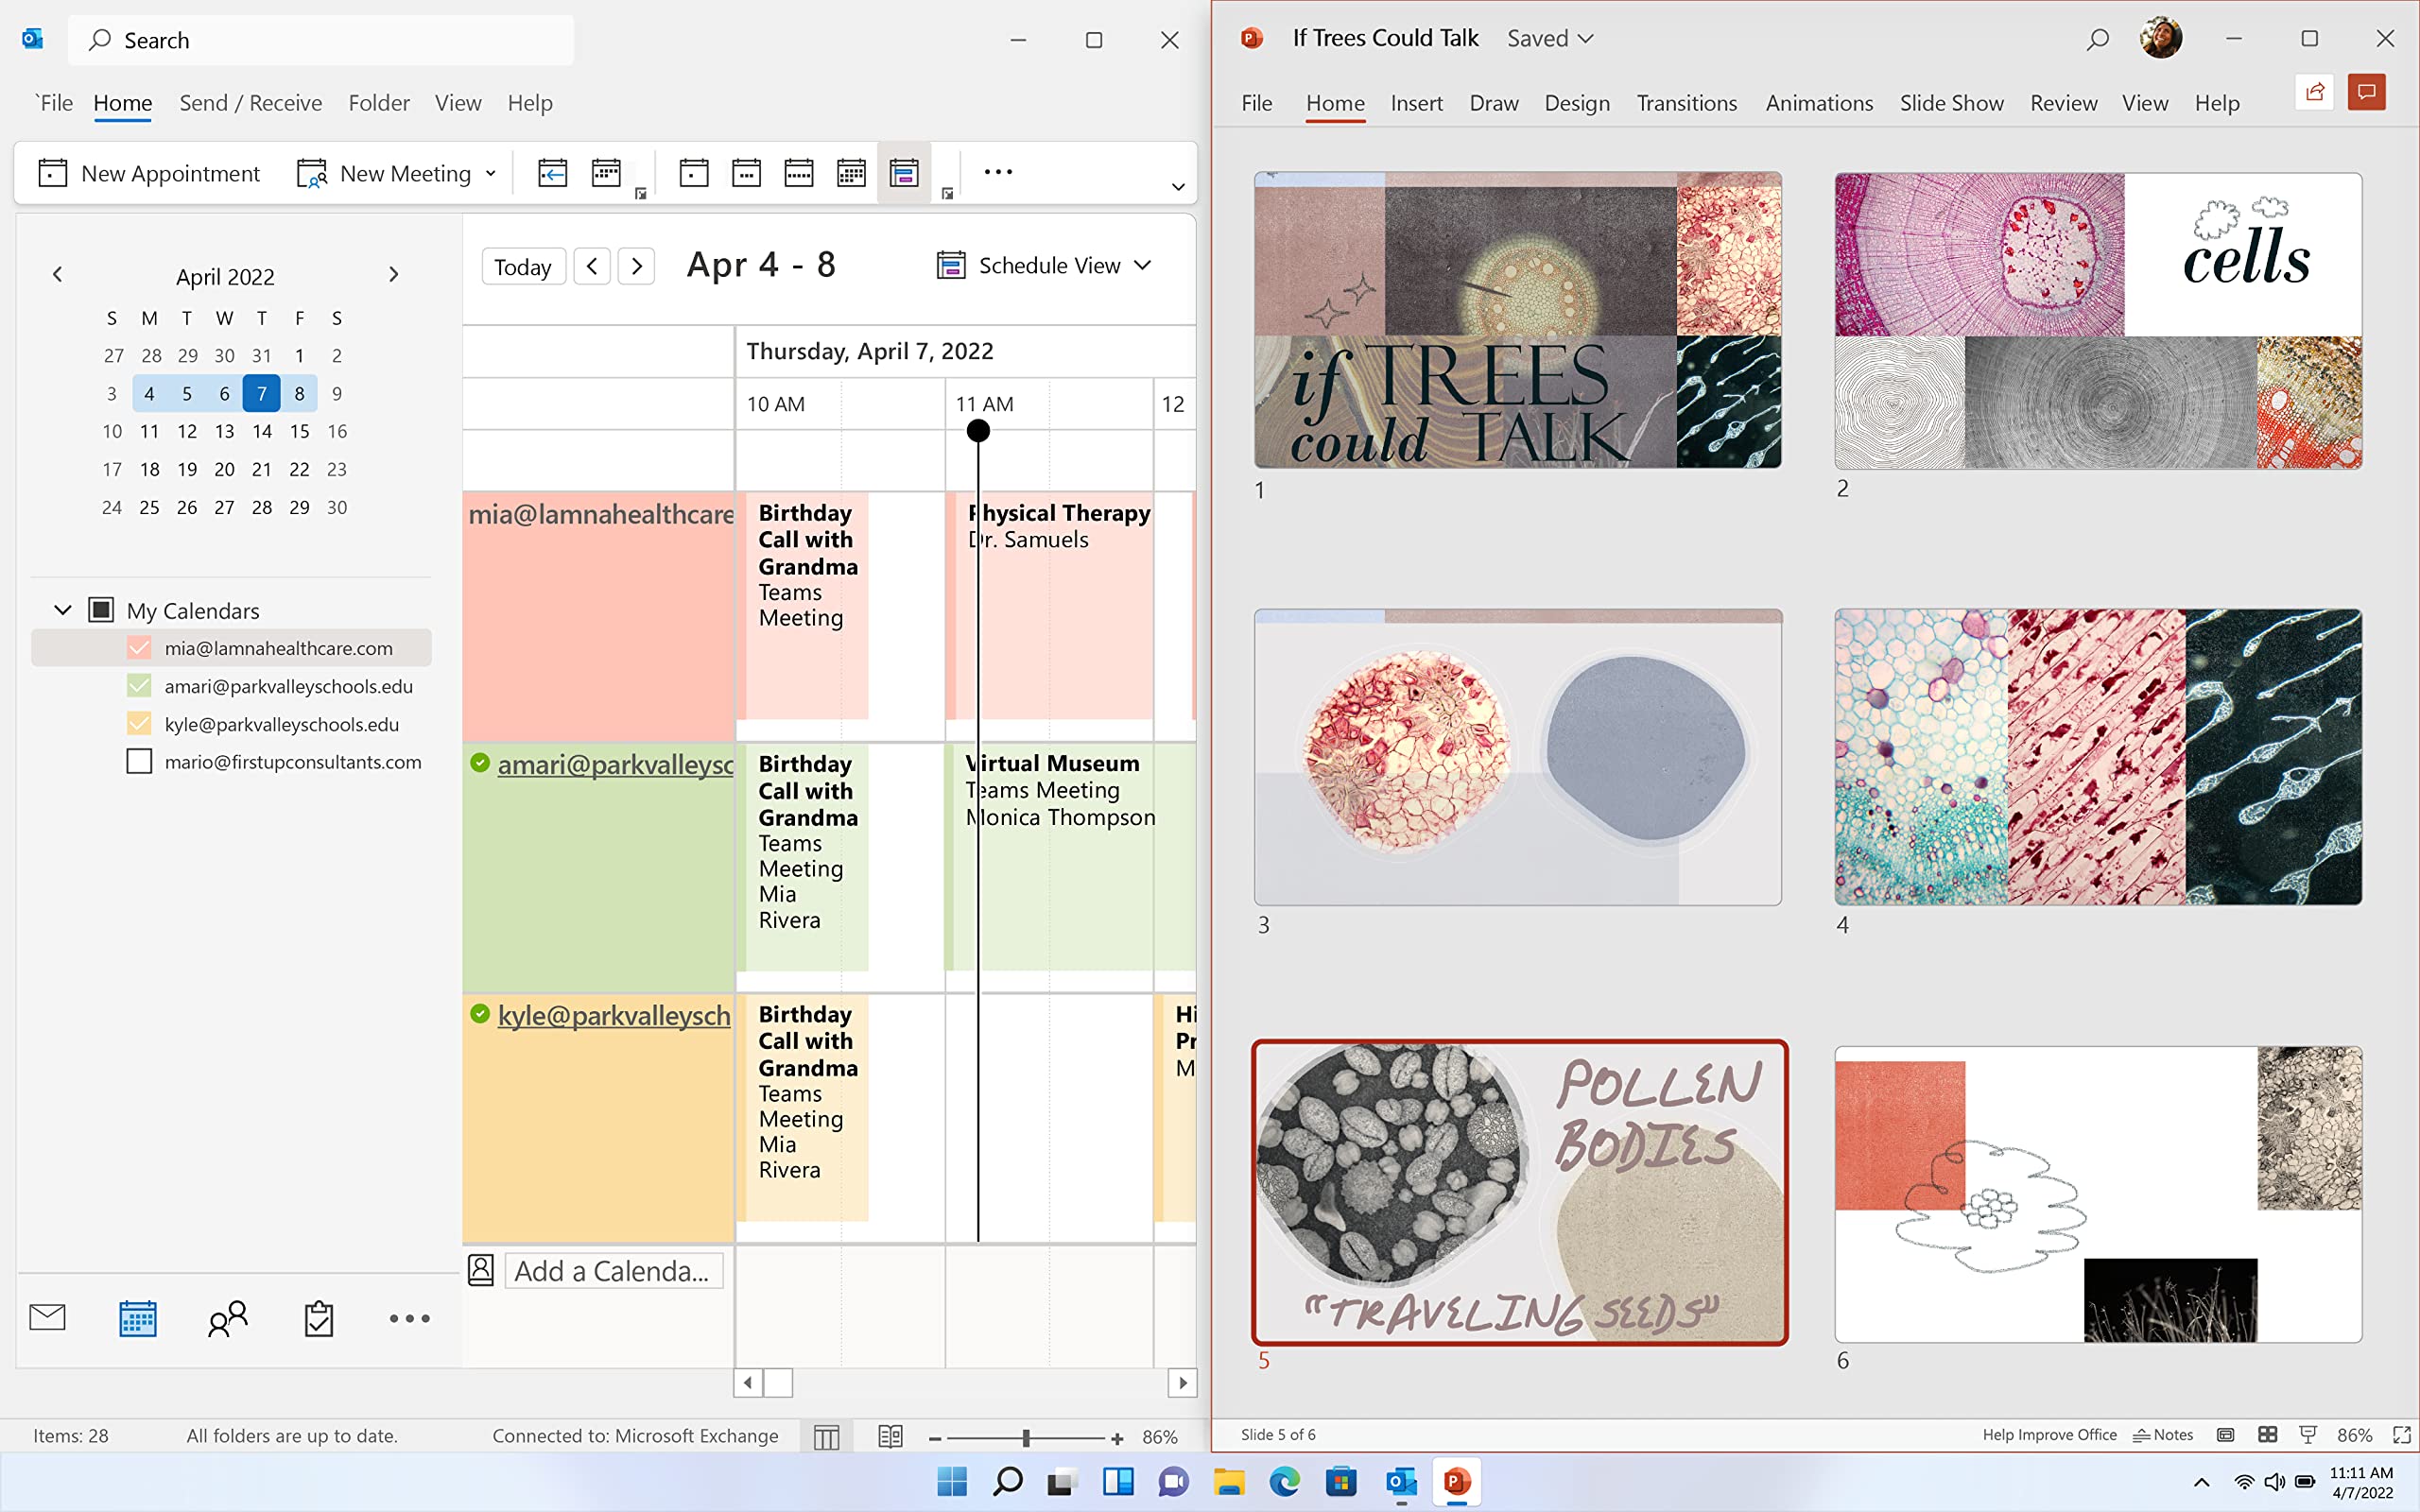Viewport: 2420px width, 1512px height.
Task: Uncheck mia@lamnahealthcare.com calendar
Action: click(x=139, y=648)
